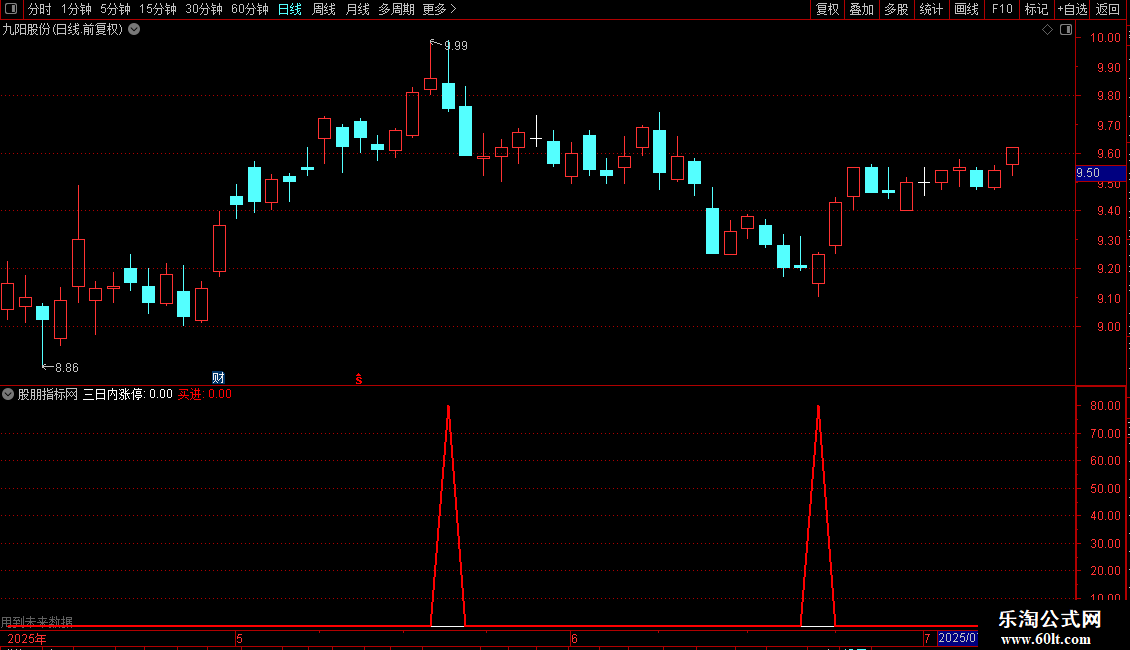Expand the 更多 periods menu
Image resolution: width=1130 pixels, height=650 pixels.
(440, 9)
